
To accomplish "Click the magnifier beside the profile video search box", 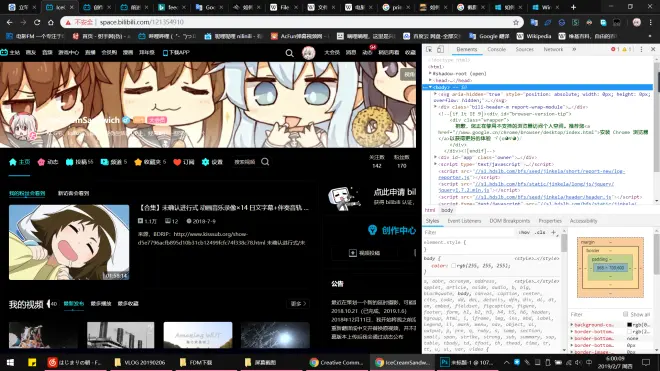I will click(265, 162).
